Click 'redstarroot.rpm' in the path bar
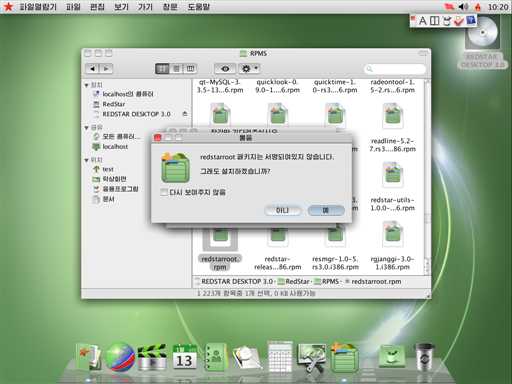512x384 pixels. pyautogui.click(x=373, y=282)
